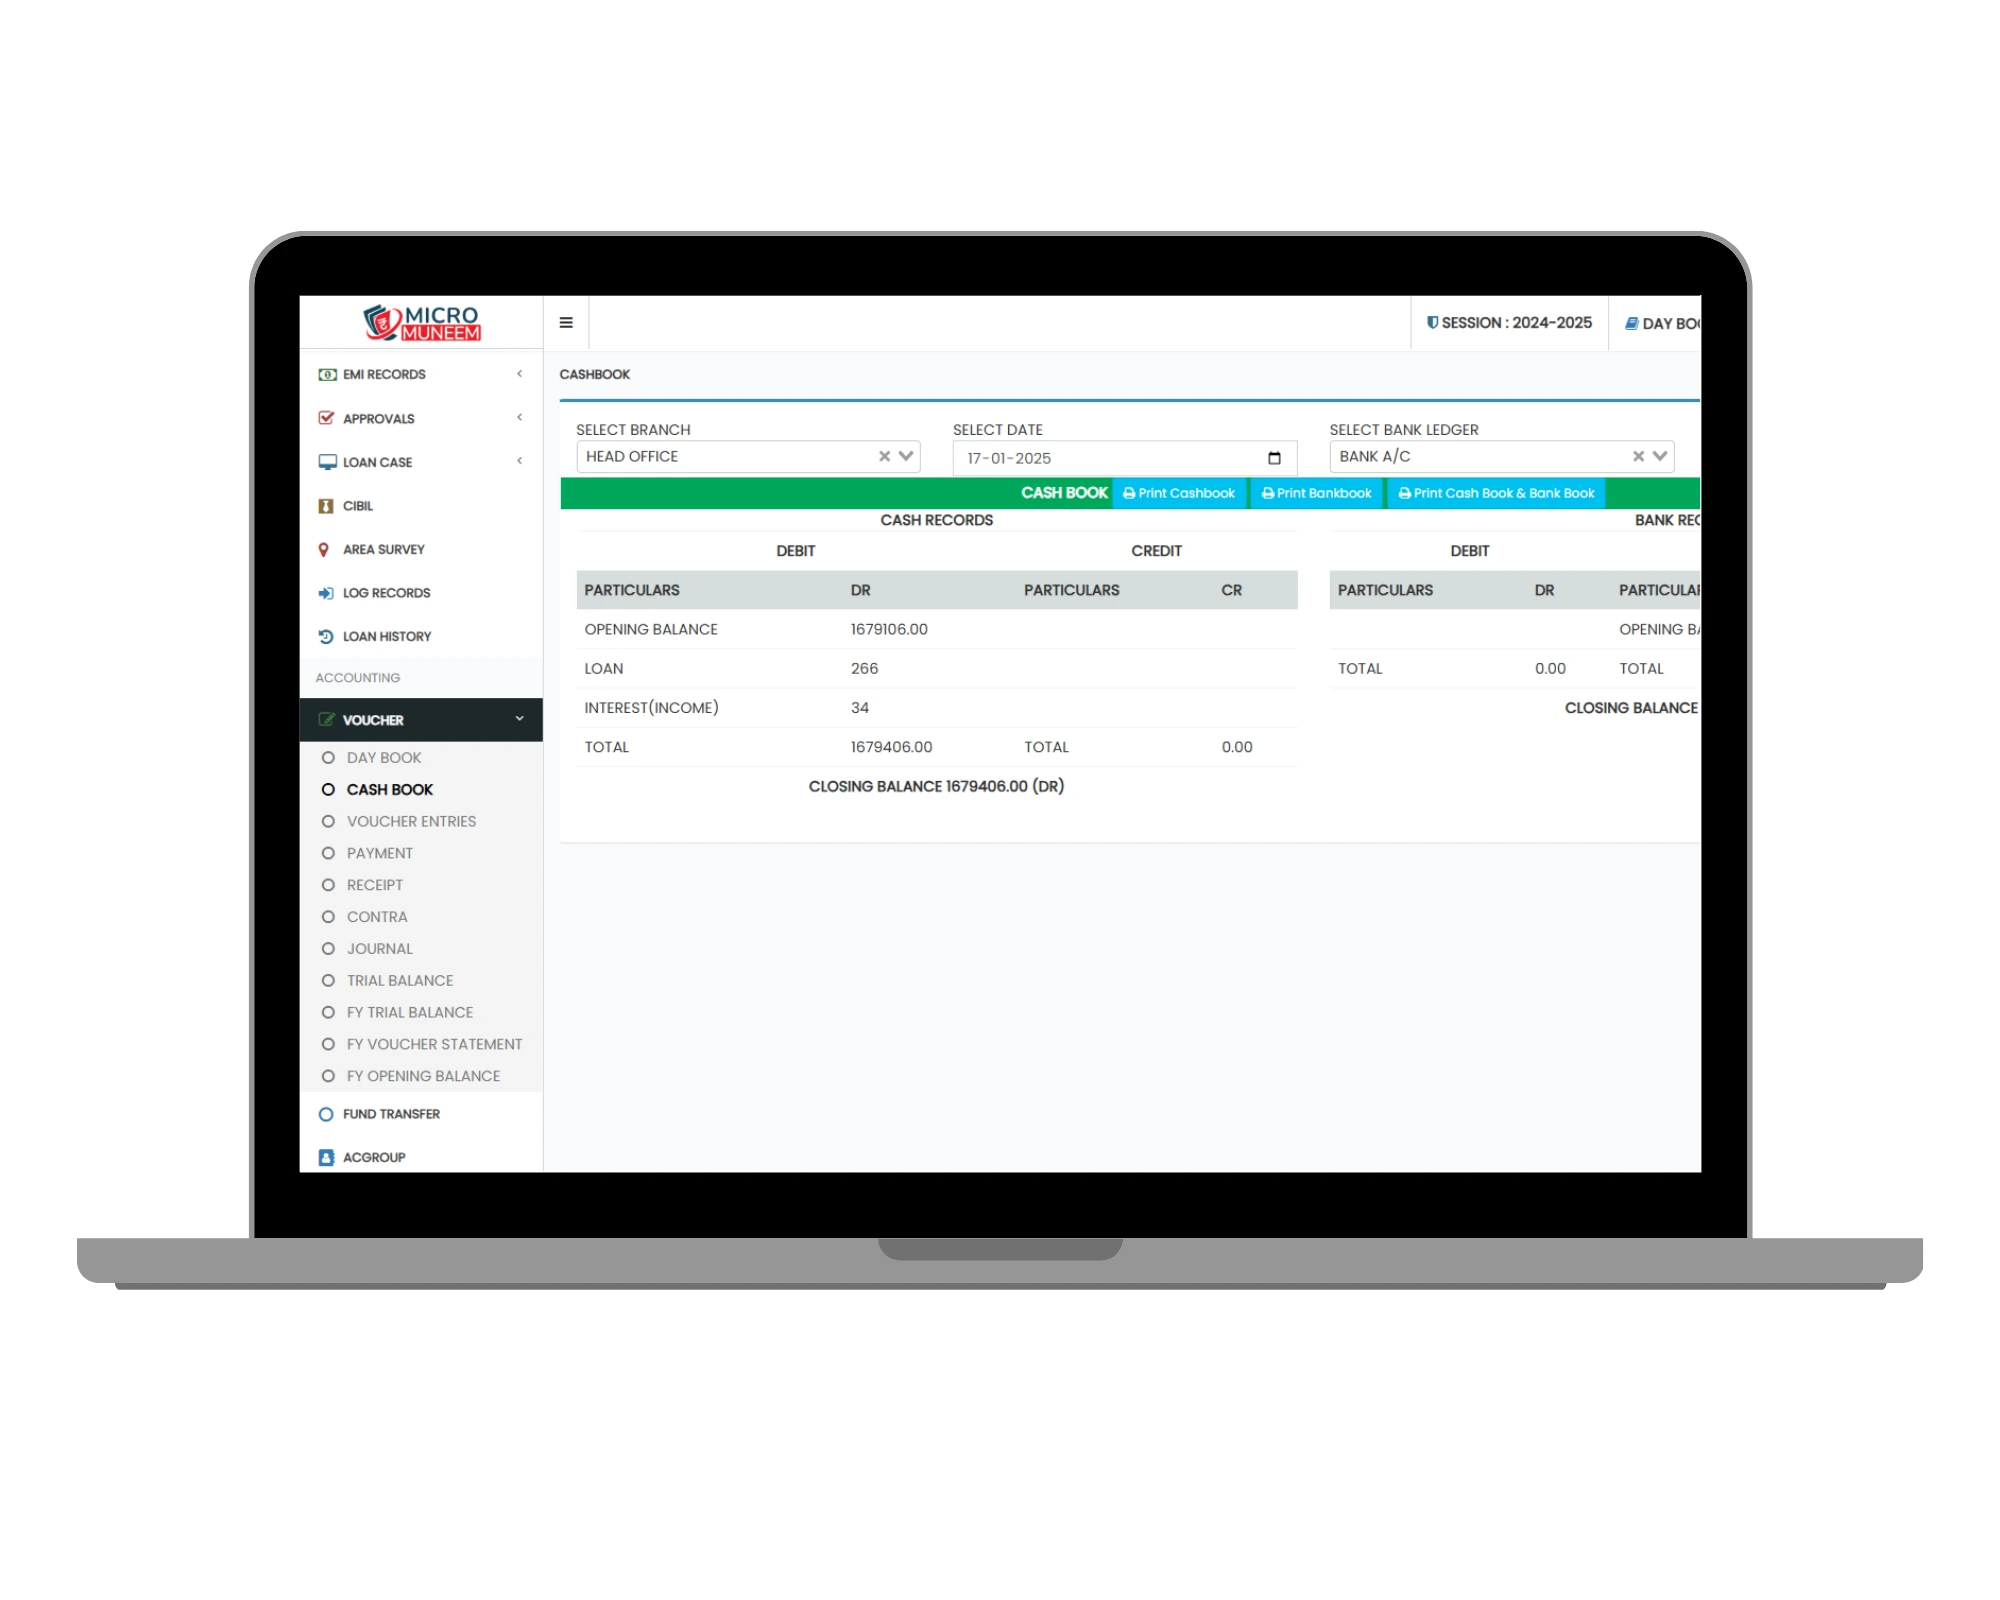This screenshot has height=1600, width=2000.
Task: Click Print Cash Book & Bank Book
Action: tap(1496, 496)
